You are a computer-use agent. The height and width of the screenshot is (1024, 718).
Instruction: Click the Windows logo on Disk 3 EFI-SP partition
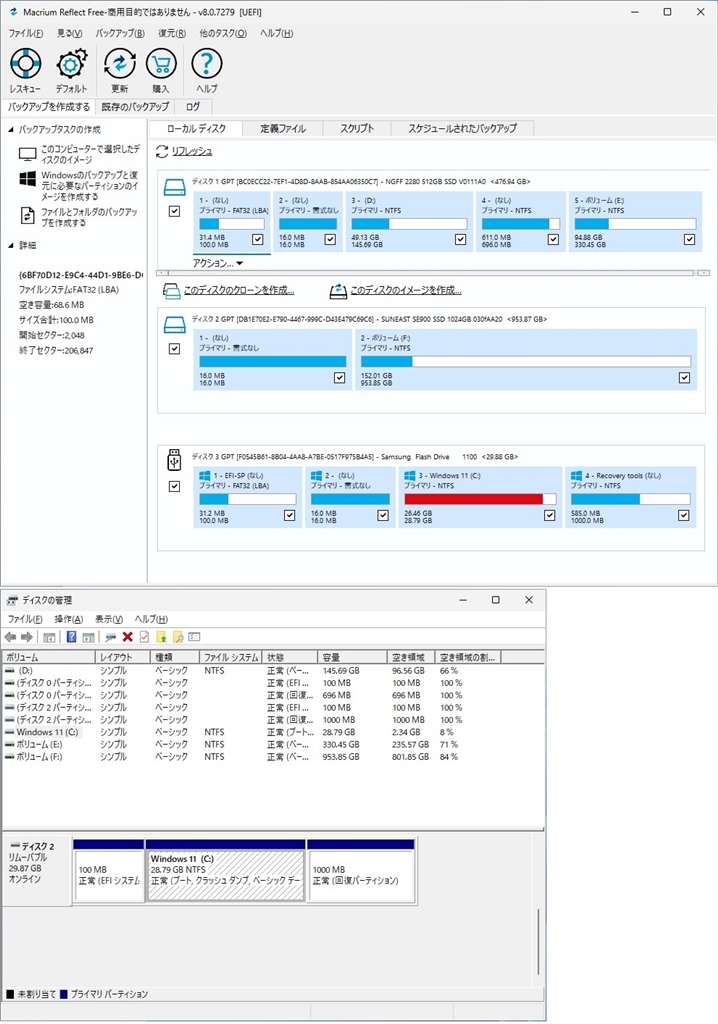pos(205,475)
